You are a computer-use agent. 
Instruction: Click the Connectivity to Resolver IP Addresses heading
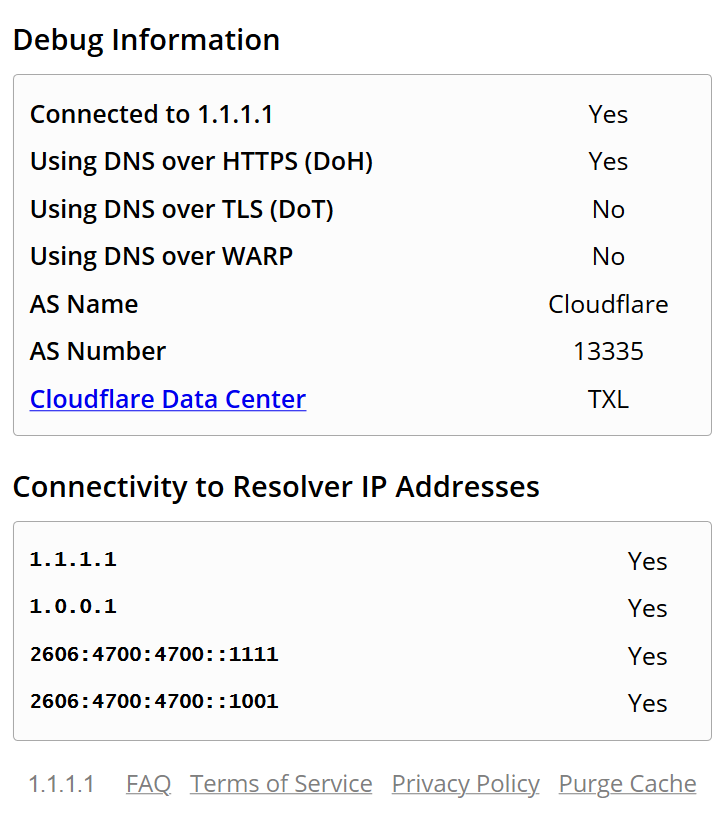276,487
